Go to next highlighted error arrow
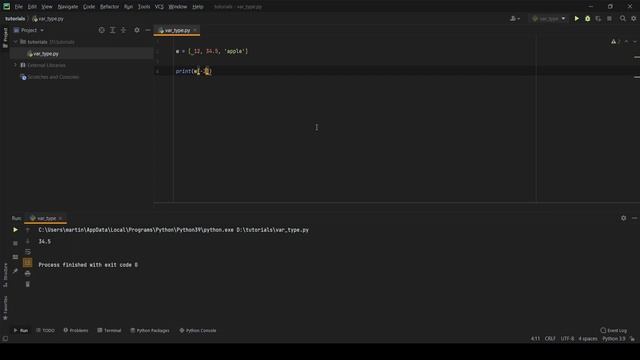The height and width of the screenshot is (360, 640). (635, 42)
